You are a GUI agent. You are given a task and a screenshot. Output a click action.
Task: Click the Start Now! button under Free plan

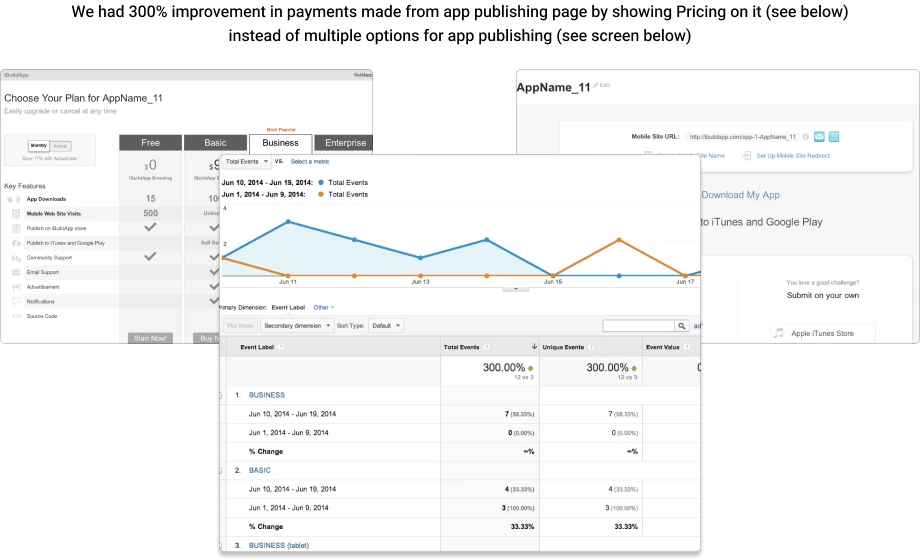point(150,338)
